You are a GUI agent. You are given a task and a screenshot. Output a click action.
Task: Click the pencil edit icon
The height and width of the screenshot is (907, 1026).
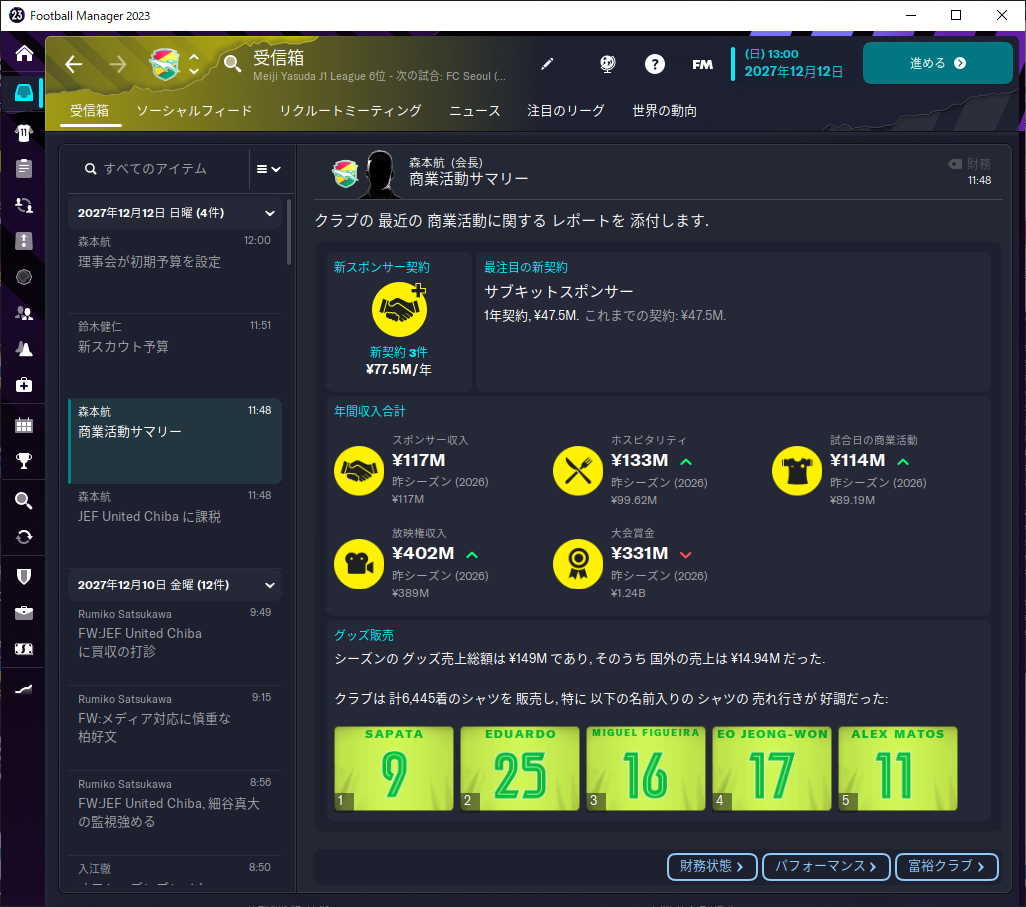coord(547,63)
